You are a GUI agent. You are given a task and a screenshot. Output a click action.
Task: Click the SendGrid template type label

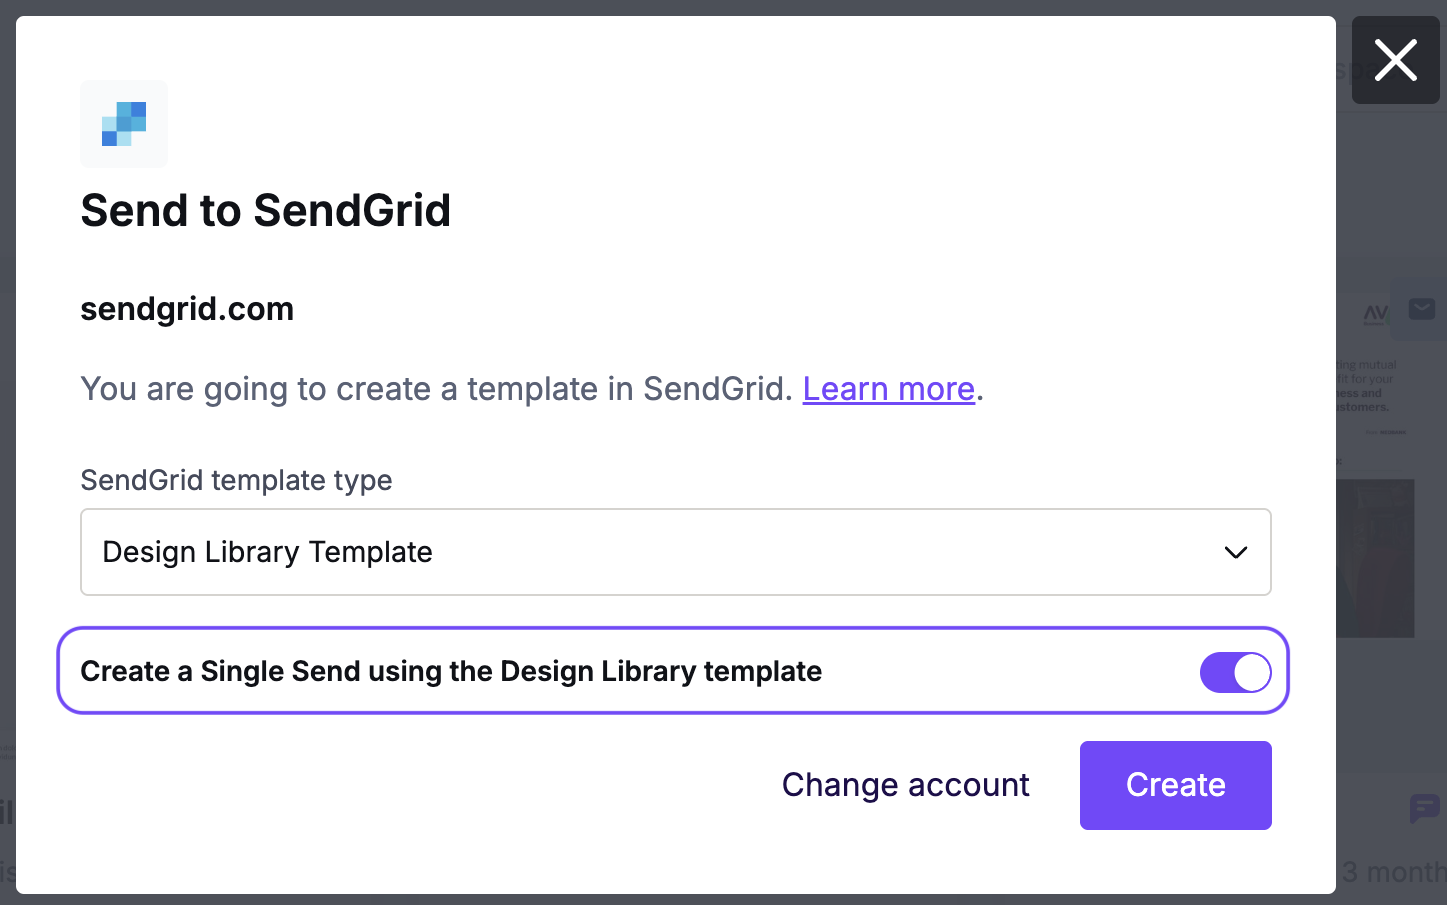[236, 480]
